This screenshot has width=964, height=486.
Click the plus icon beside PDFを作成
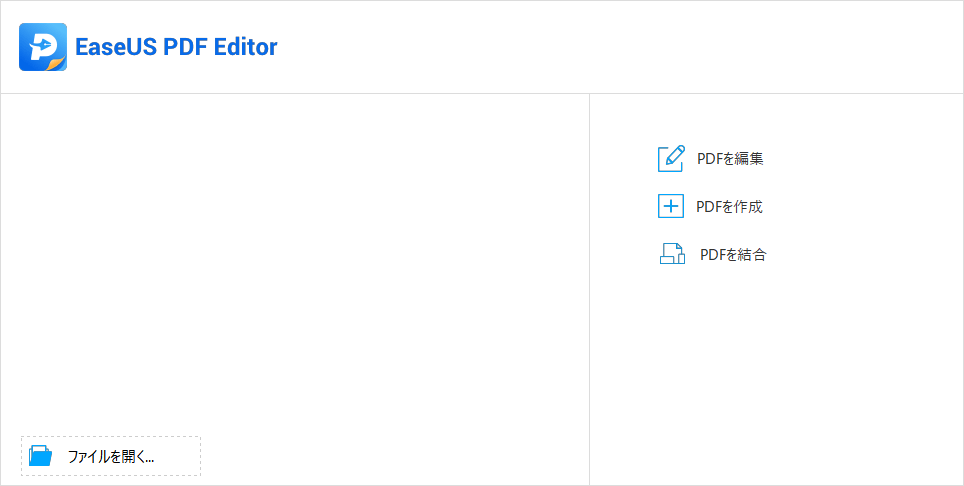pyautogui.click(x=670, y=207)
